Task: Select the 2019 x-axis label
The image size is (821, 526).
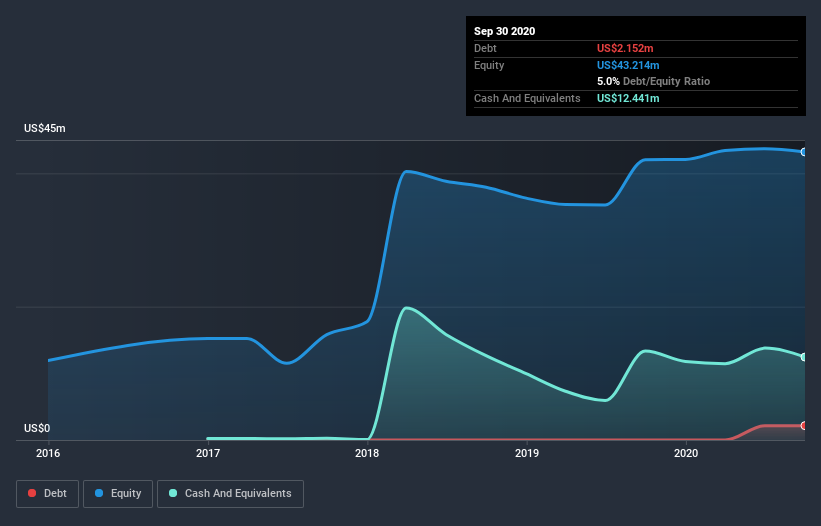Action: [527, 453]
